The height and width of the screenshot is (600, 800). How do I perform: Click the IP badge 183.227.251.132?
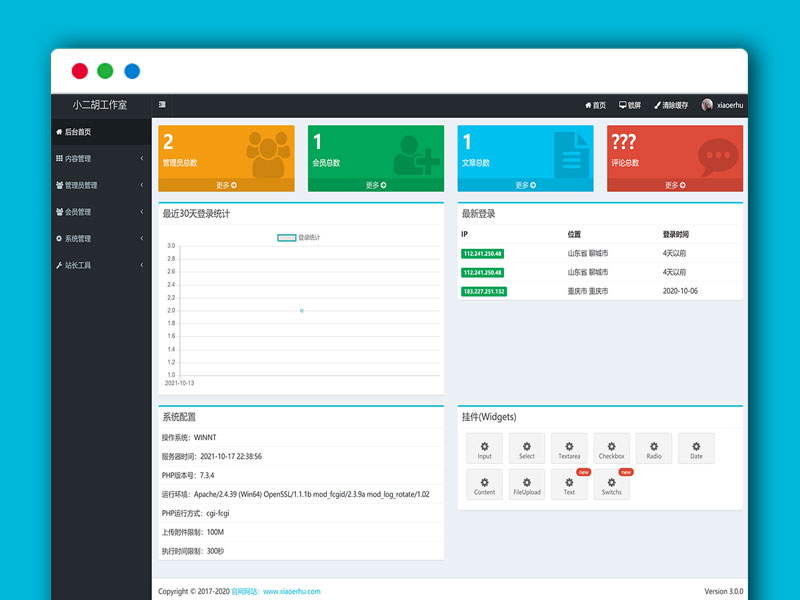pyautogui.click(x=484, y=291)
